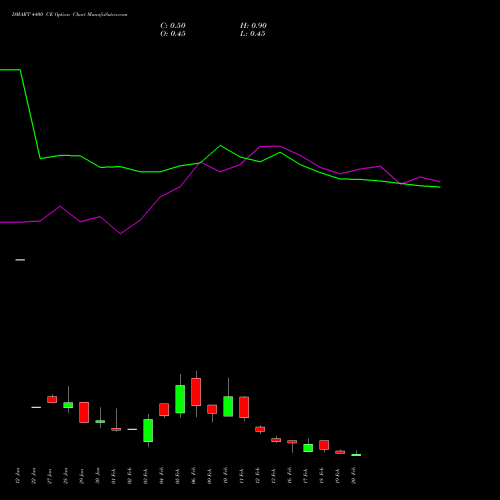The width and height of the screenshot is (500, 500).
Task: Select the low value L: 0.45
Action: click(253, 34)
